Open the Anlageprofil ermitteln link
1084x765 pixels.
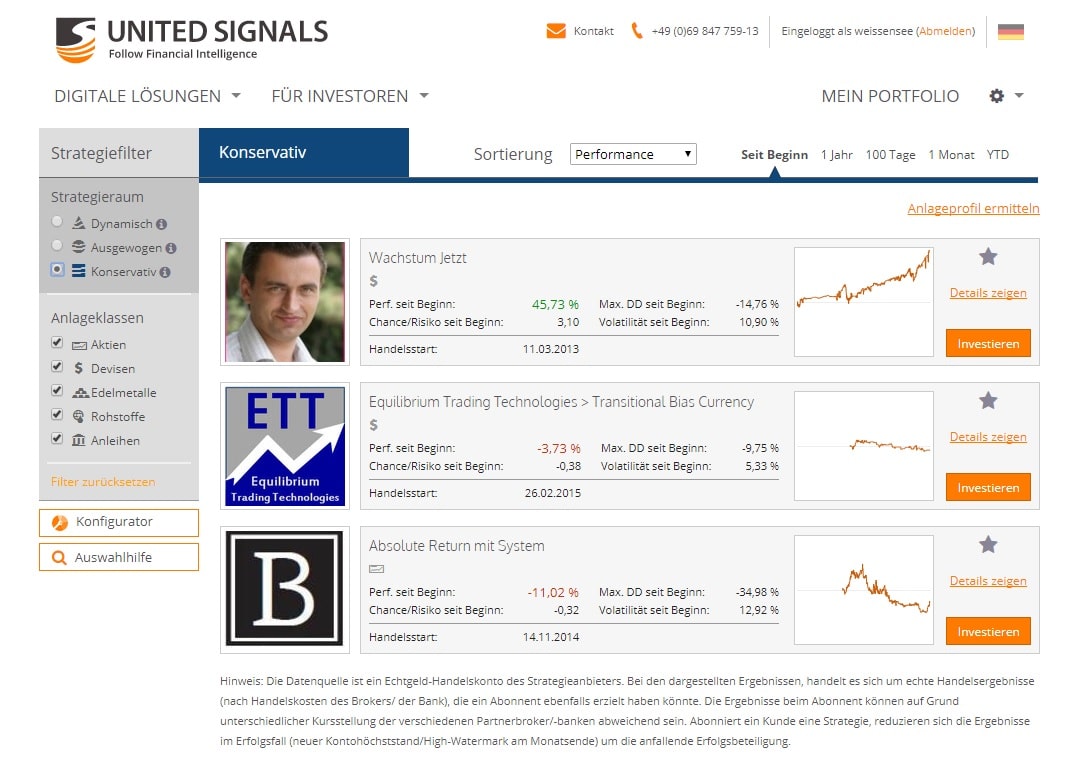(x=973, y=209)
